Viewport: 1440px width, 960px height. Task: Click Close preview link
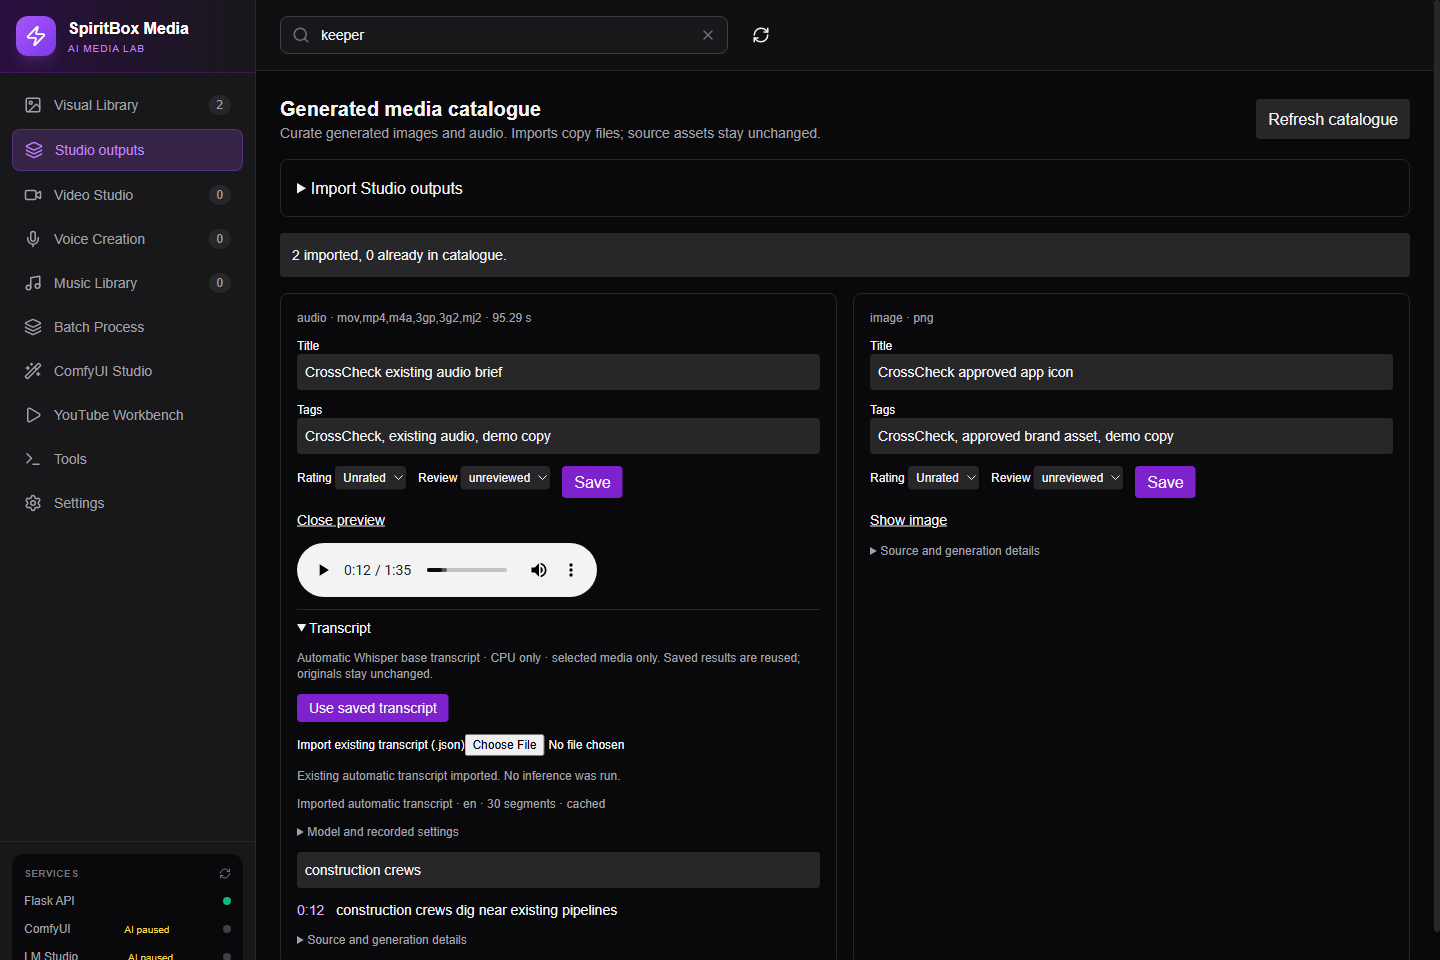(x=341, y=520)
